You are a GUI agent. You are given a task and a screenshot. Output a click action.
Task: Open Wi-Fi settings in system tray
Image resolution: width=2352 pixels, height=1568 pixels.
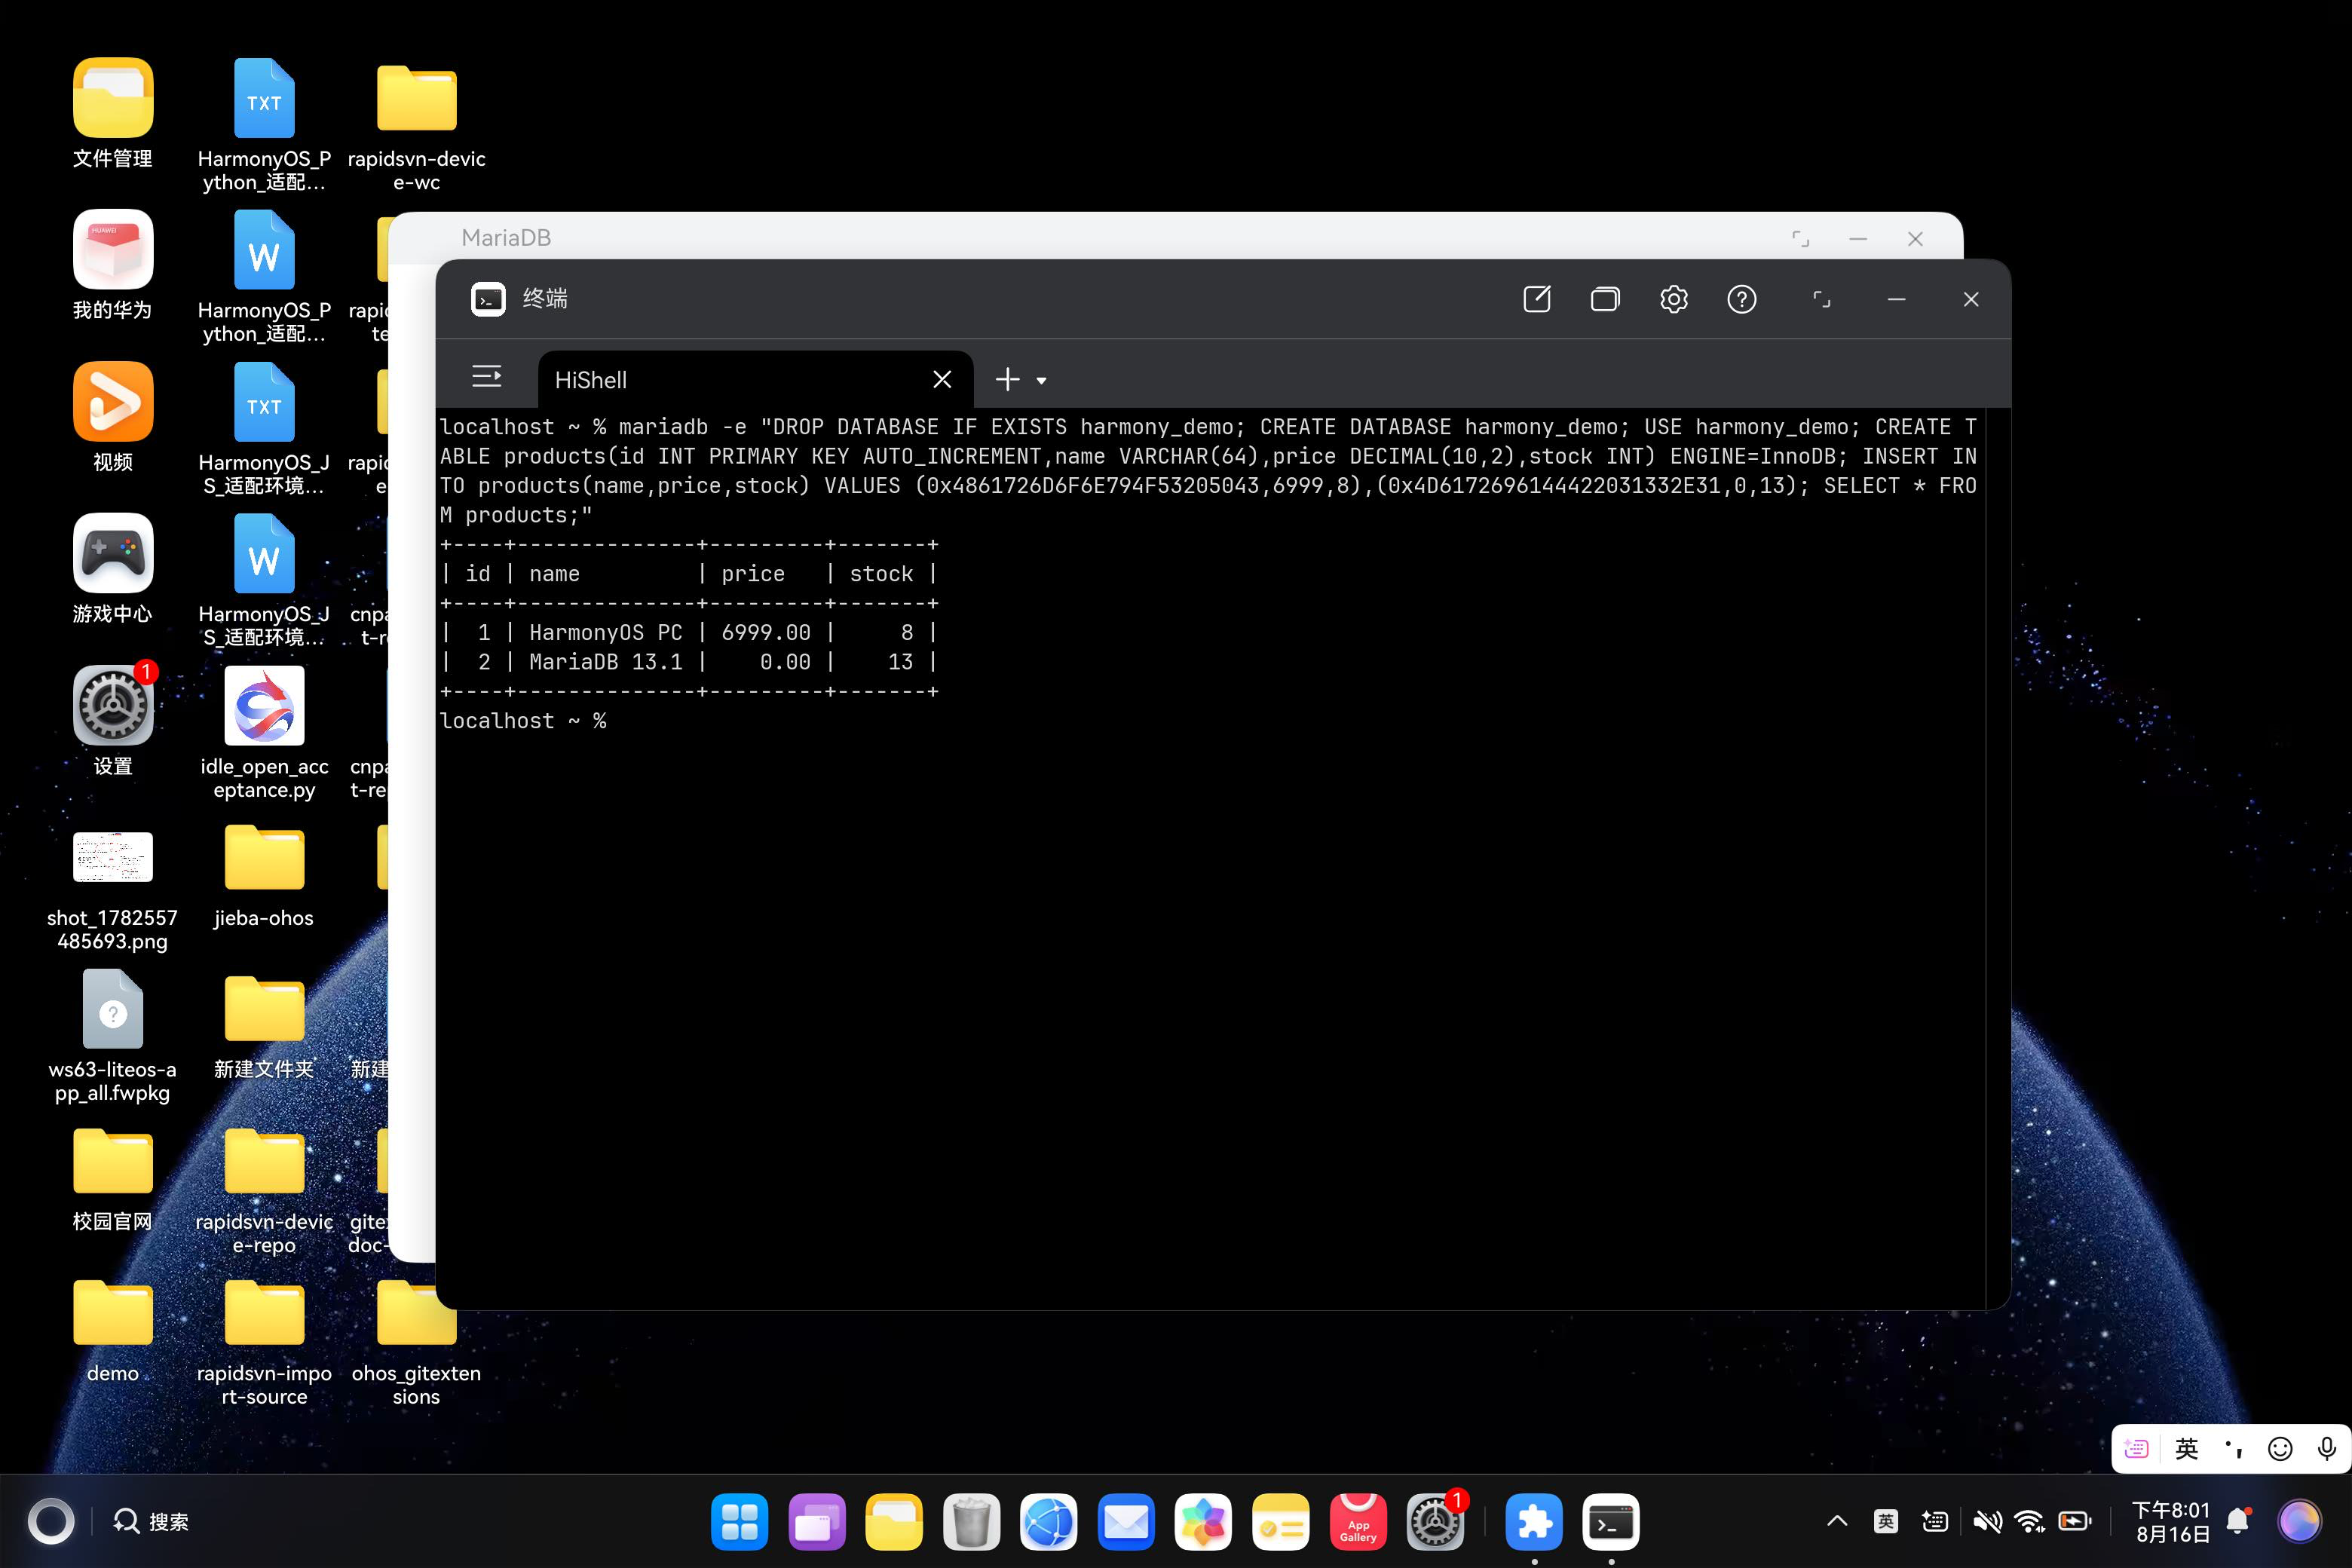point(2030,1521)
